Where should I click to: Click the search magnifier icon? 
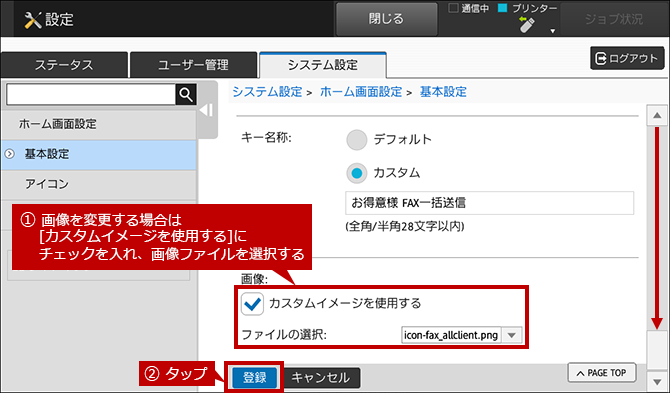[186, 94]
